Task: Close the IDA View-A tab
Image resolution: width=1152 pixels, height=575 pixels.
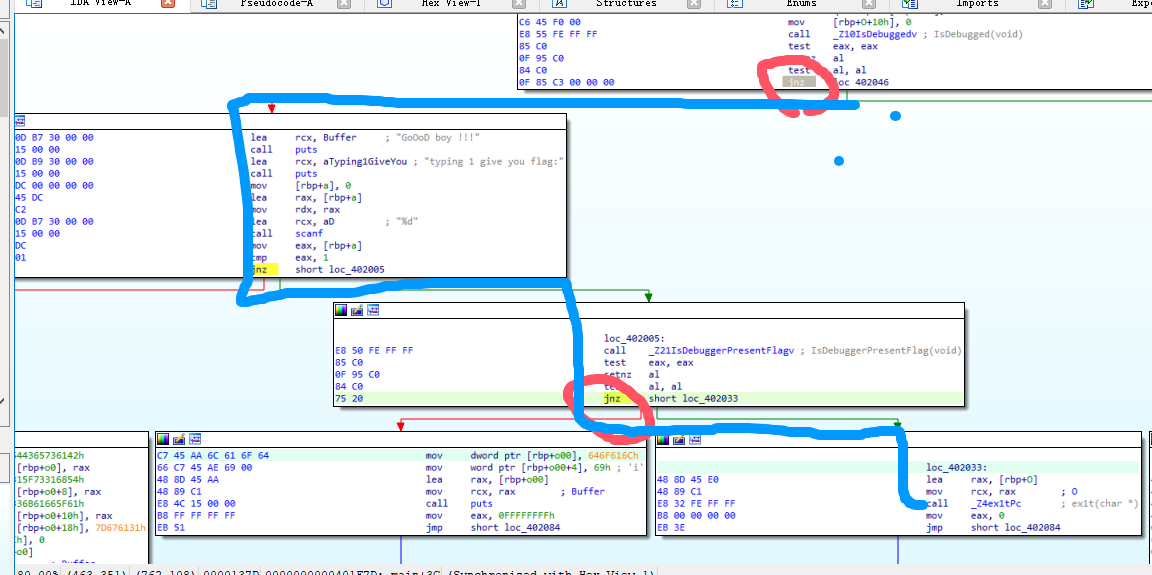Action: pos(167,4)
